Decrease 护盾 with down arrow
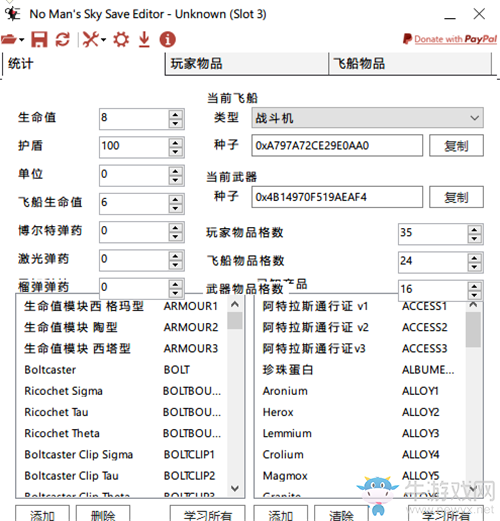This screenshot has height=521, width=500. pos(175,152)
